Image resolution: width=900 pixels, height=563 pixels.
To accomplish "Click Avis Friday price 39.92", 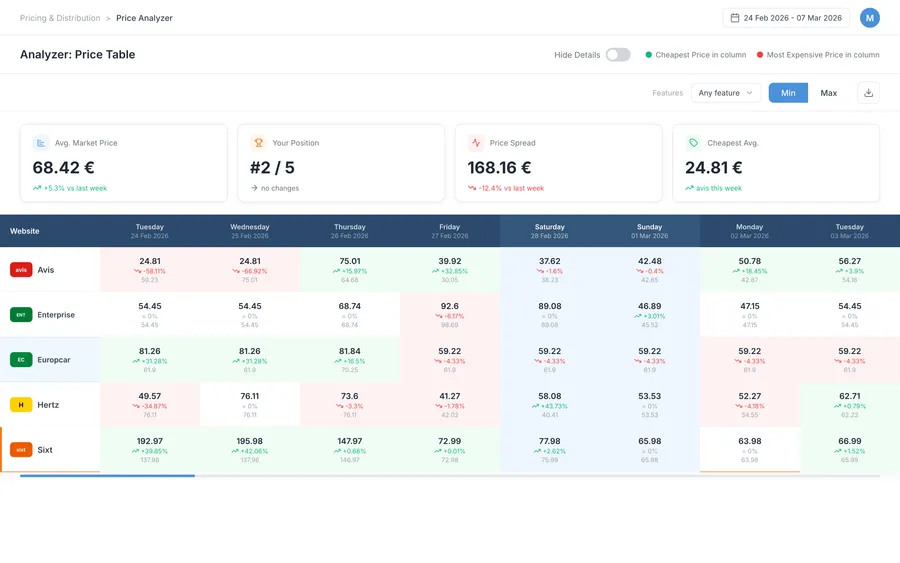I will (x=449, y=261).
